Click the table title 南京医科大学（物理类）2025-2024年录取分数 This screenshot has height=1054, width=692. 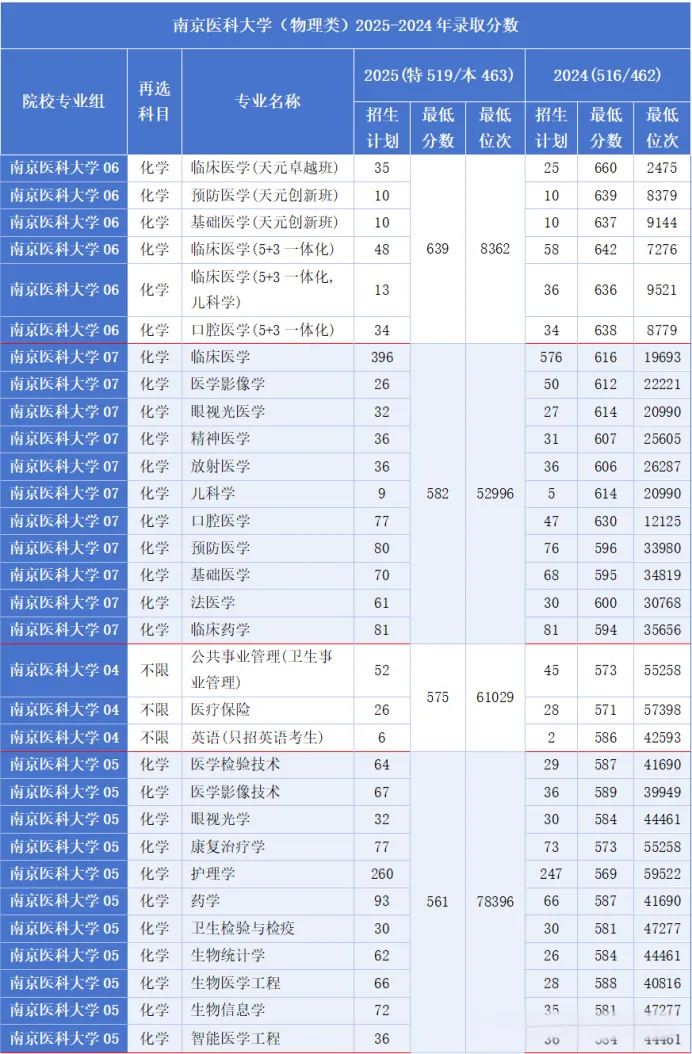346,25
